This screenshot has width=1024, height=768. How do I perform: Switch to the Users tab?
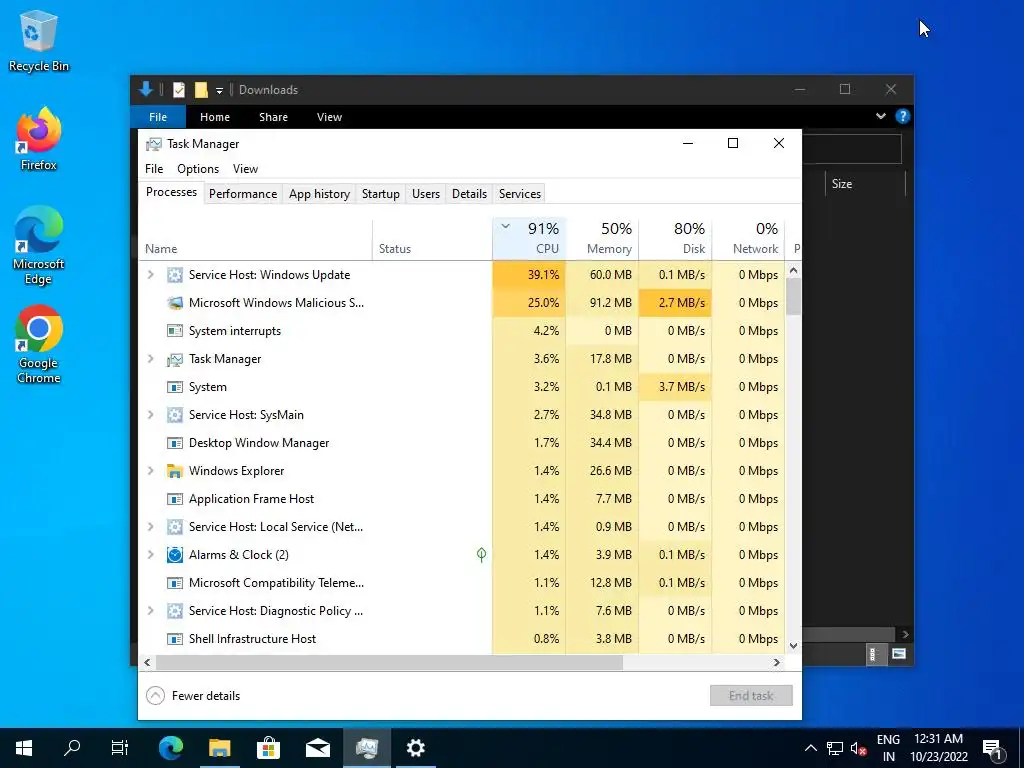(x=426, y=194)
